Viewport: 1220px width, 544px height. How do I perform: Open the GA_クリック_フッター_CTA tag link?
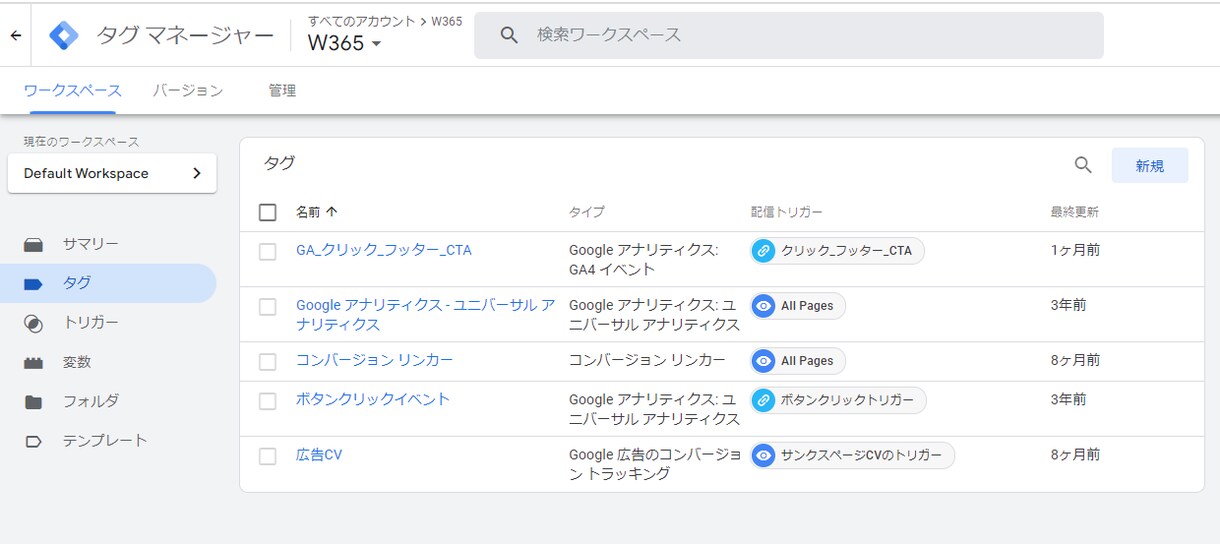point(384,250)
